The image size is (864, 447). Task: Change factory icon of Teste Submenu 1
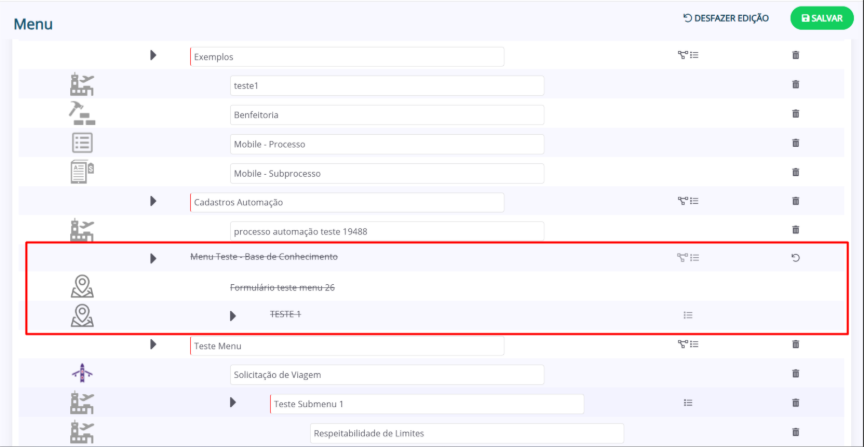tap(82, 403)
